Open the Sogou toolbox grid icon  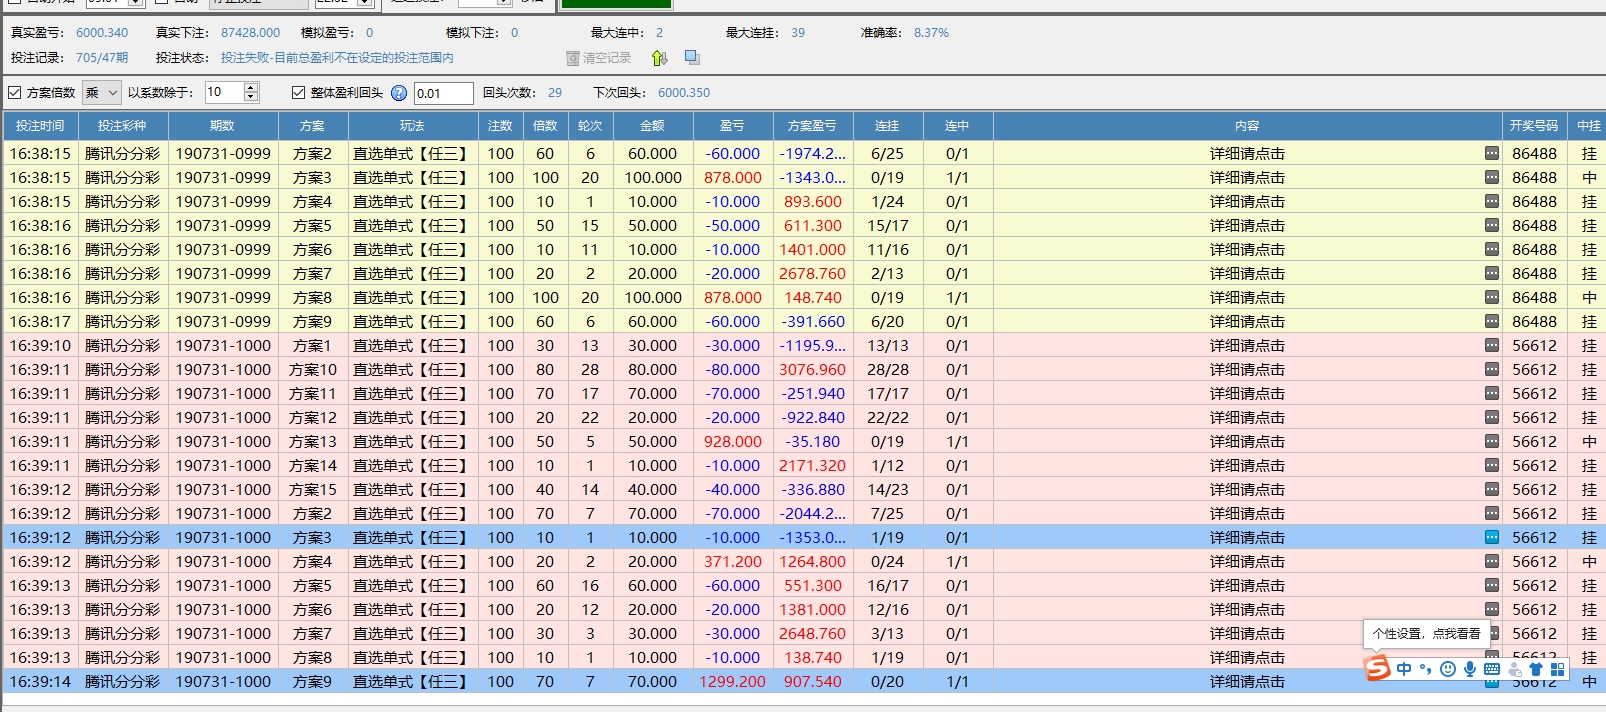pyautogui.click(x=1558, y=669)
